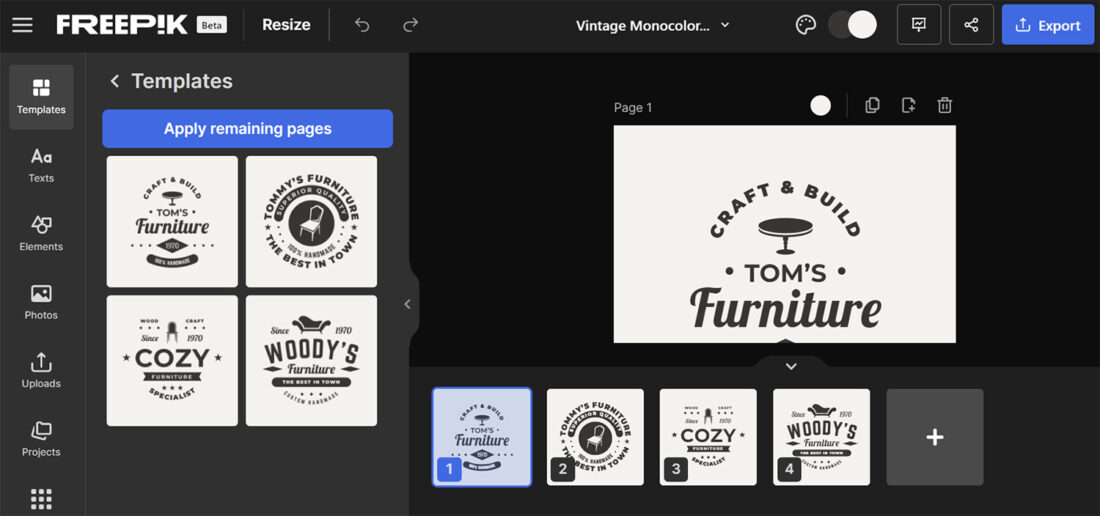The image size is (1100, 516).
Task: Select page 1 thumbnail in strip
Action: [x=482, y=437]
